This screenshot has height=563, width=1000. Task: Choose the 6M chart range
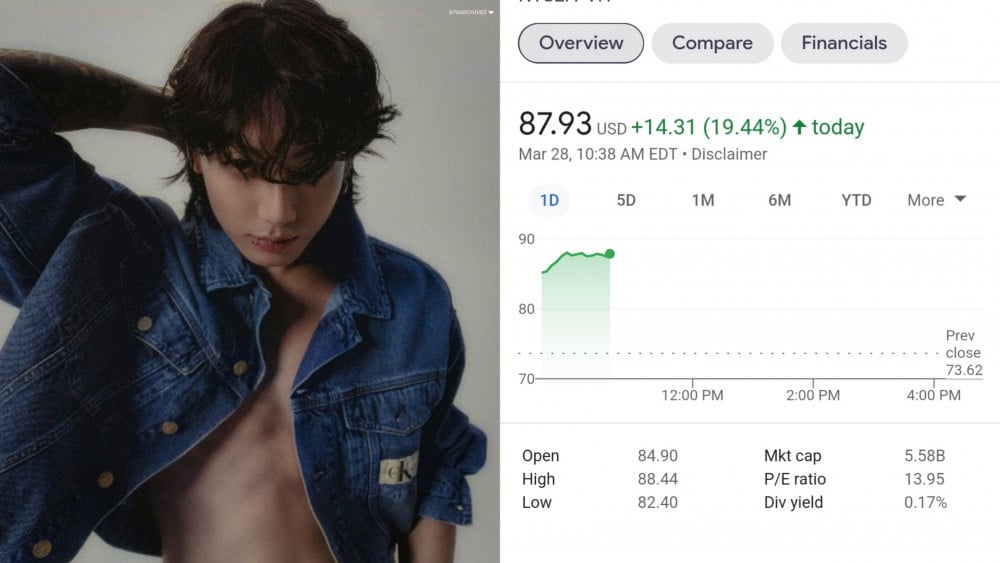tap(779, 200)
